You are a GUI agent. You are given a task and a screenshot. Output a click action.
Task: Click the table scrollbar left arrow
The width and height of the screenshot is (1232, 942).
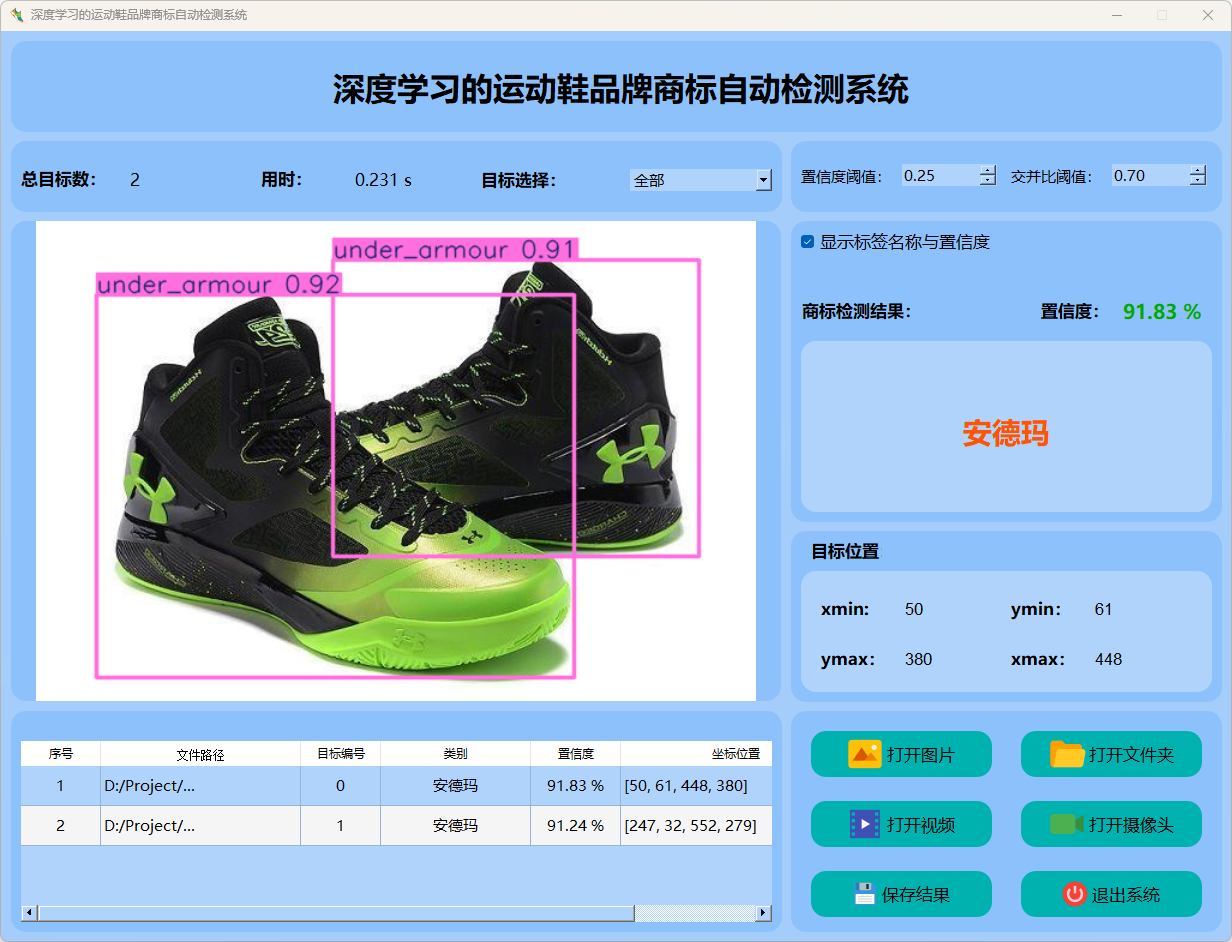coord(29,913)
